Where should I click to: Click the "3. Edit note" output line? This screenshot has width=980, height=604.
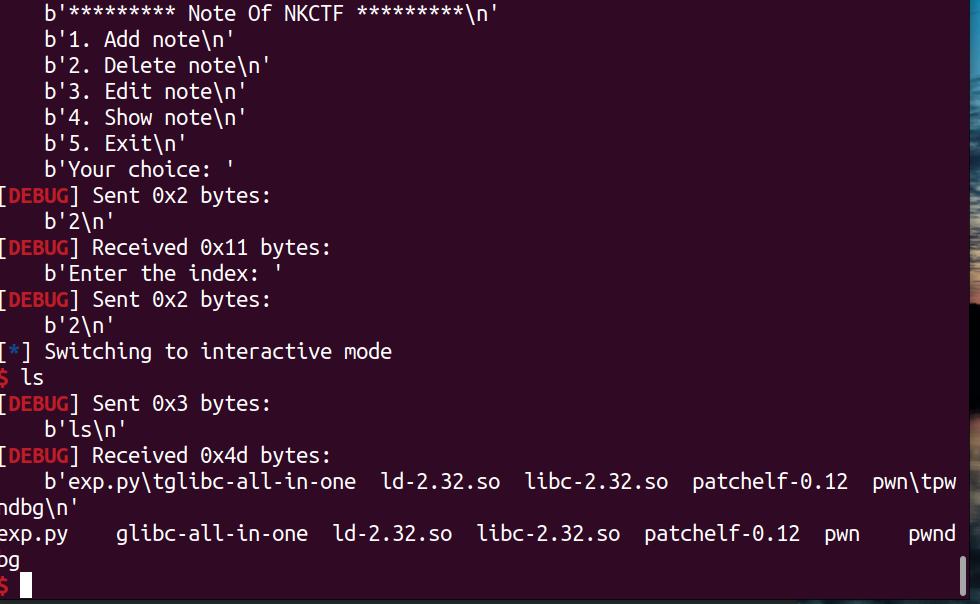tap(145, 92)
